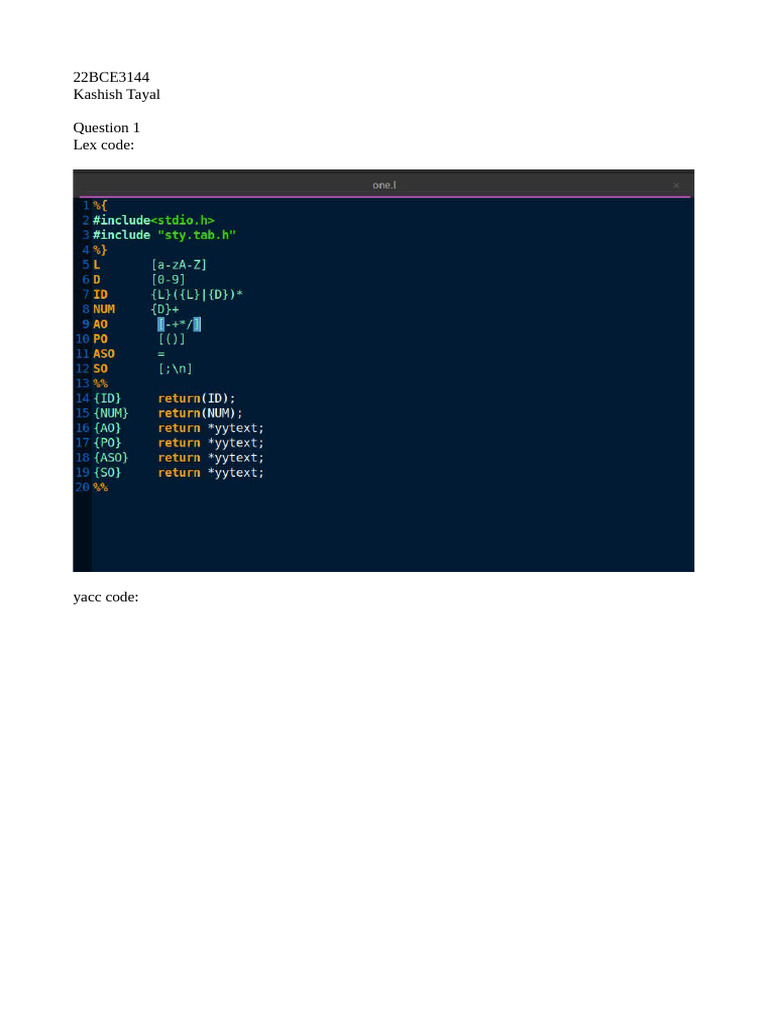The width and height of the screenshot is (768, 1024).
Task: Select the one.l tab title
Action: coord(384,185)
